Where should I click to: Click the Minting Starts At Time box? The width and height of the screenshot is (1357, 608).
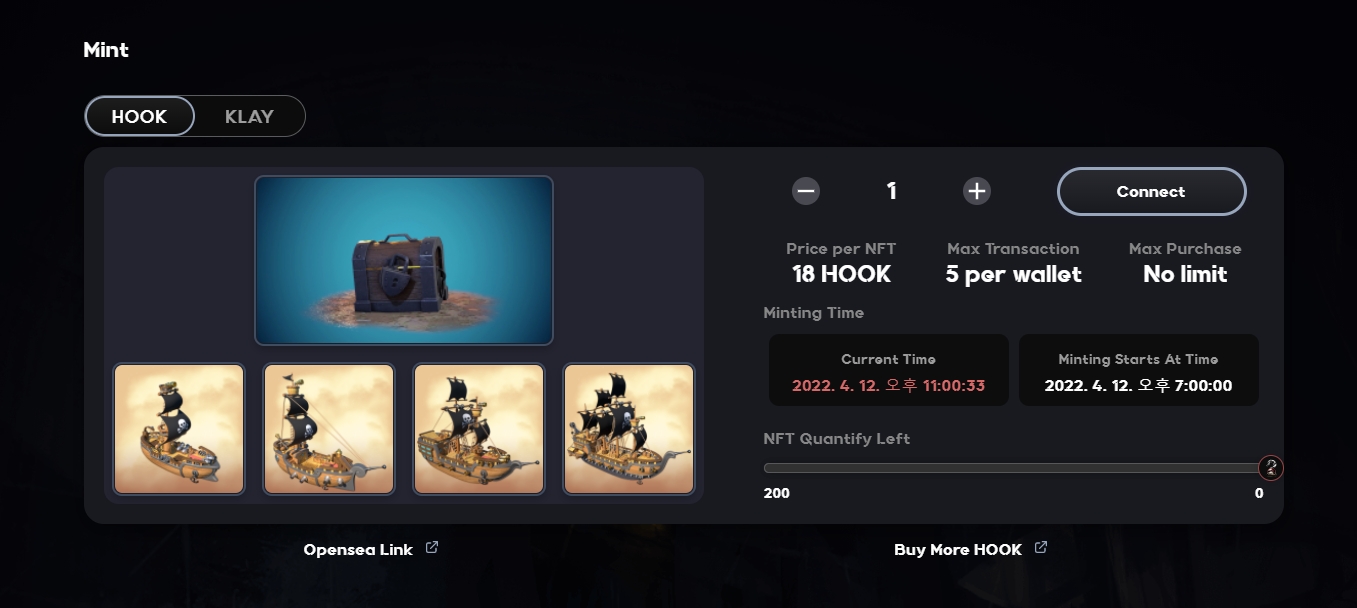coord(1139,370)
